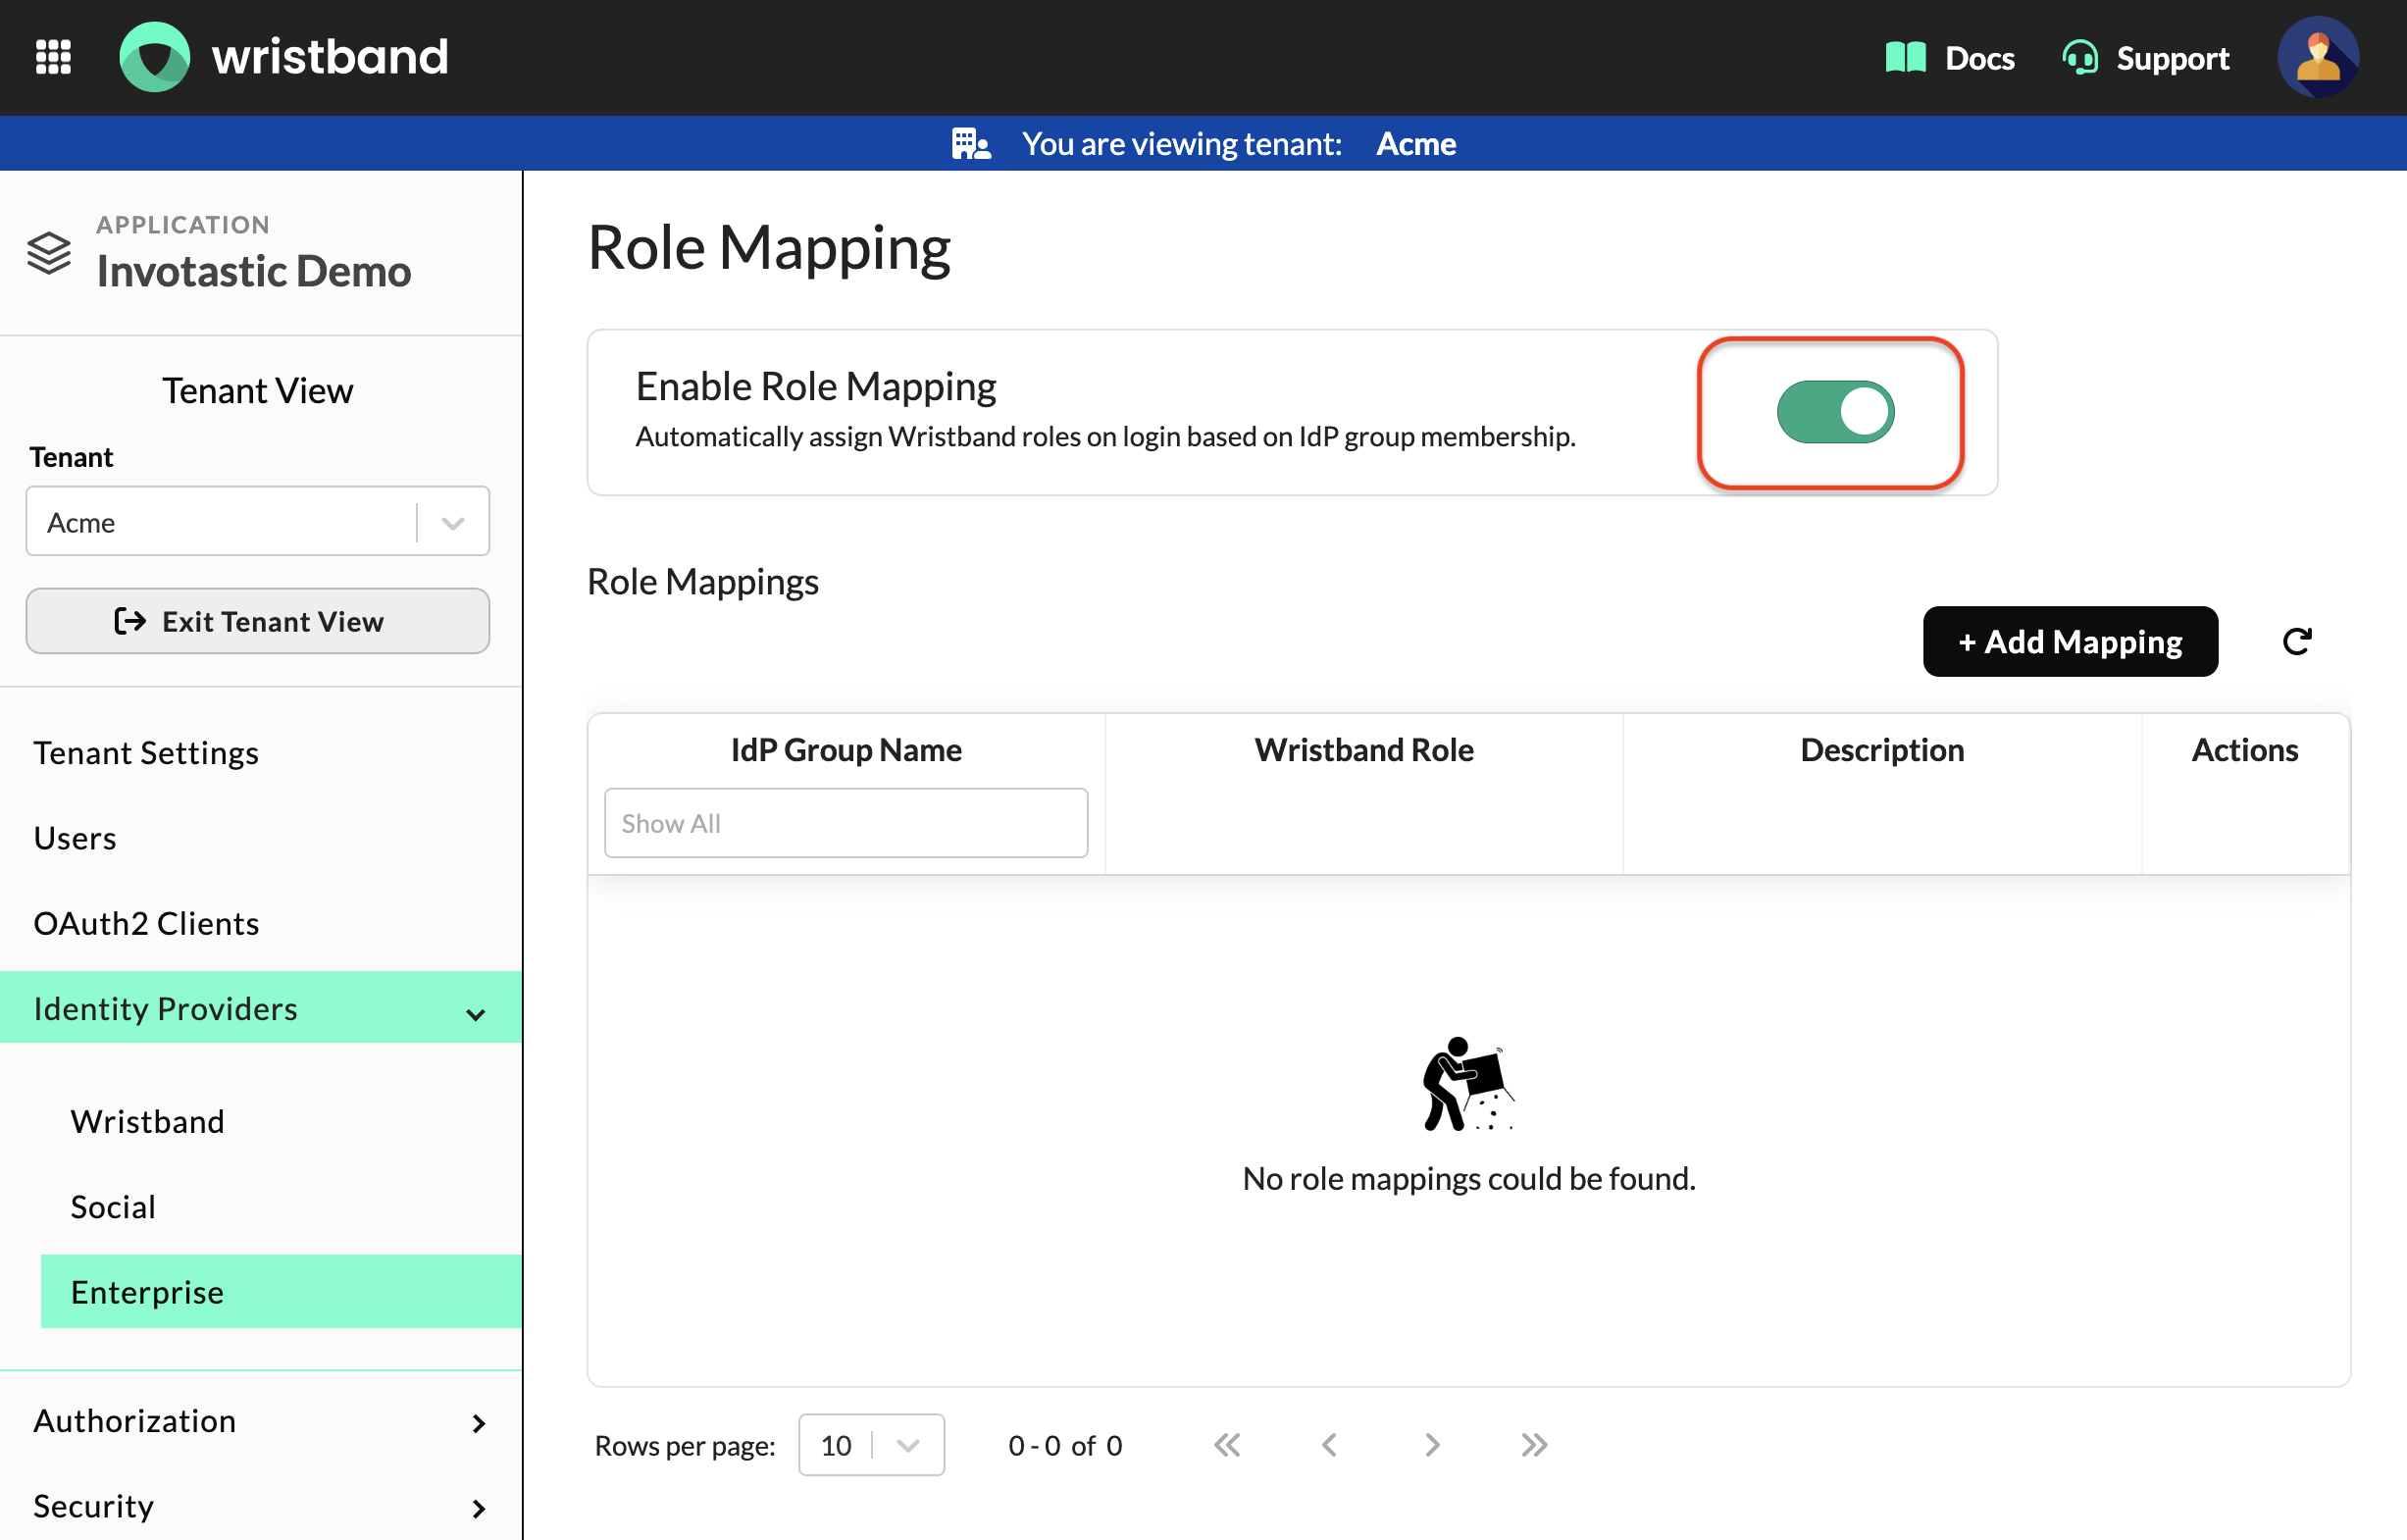Click the application layers icon

point(48,252)
